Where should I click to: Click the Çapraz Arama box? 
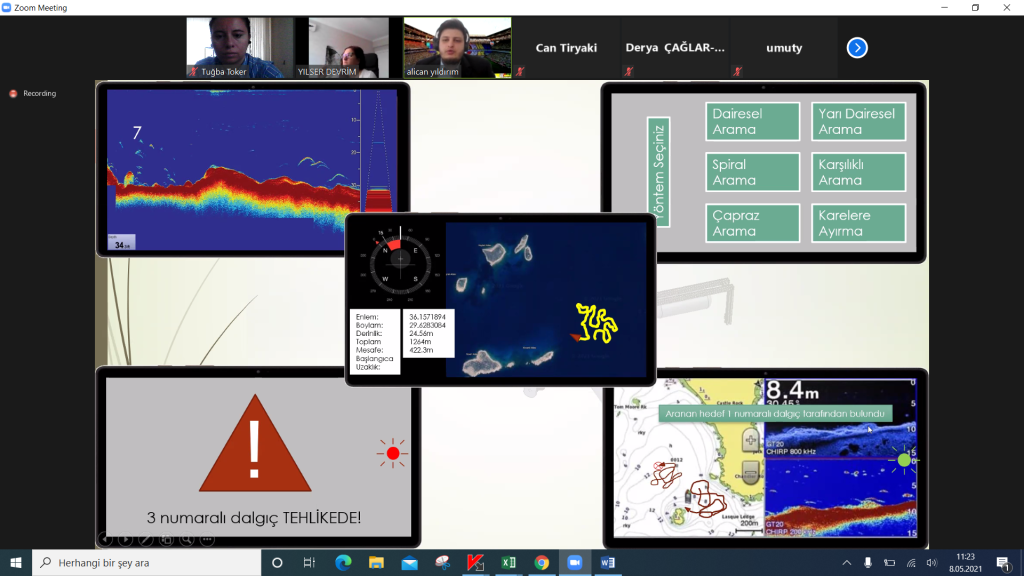point(752,223)
